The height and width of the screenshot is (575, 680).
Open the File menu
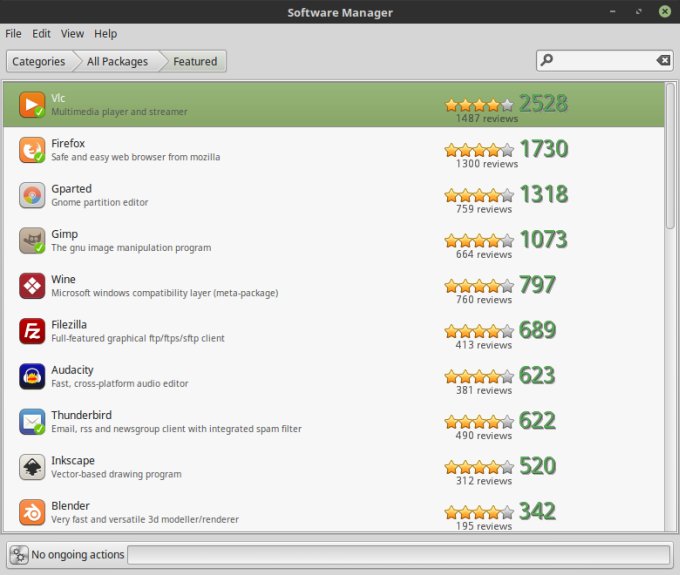13,33
